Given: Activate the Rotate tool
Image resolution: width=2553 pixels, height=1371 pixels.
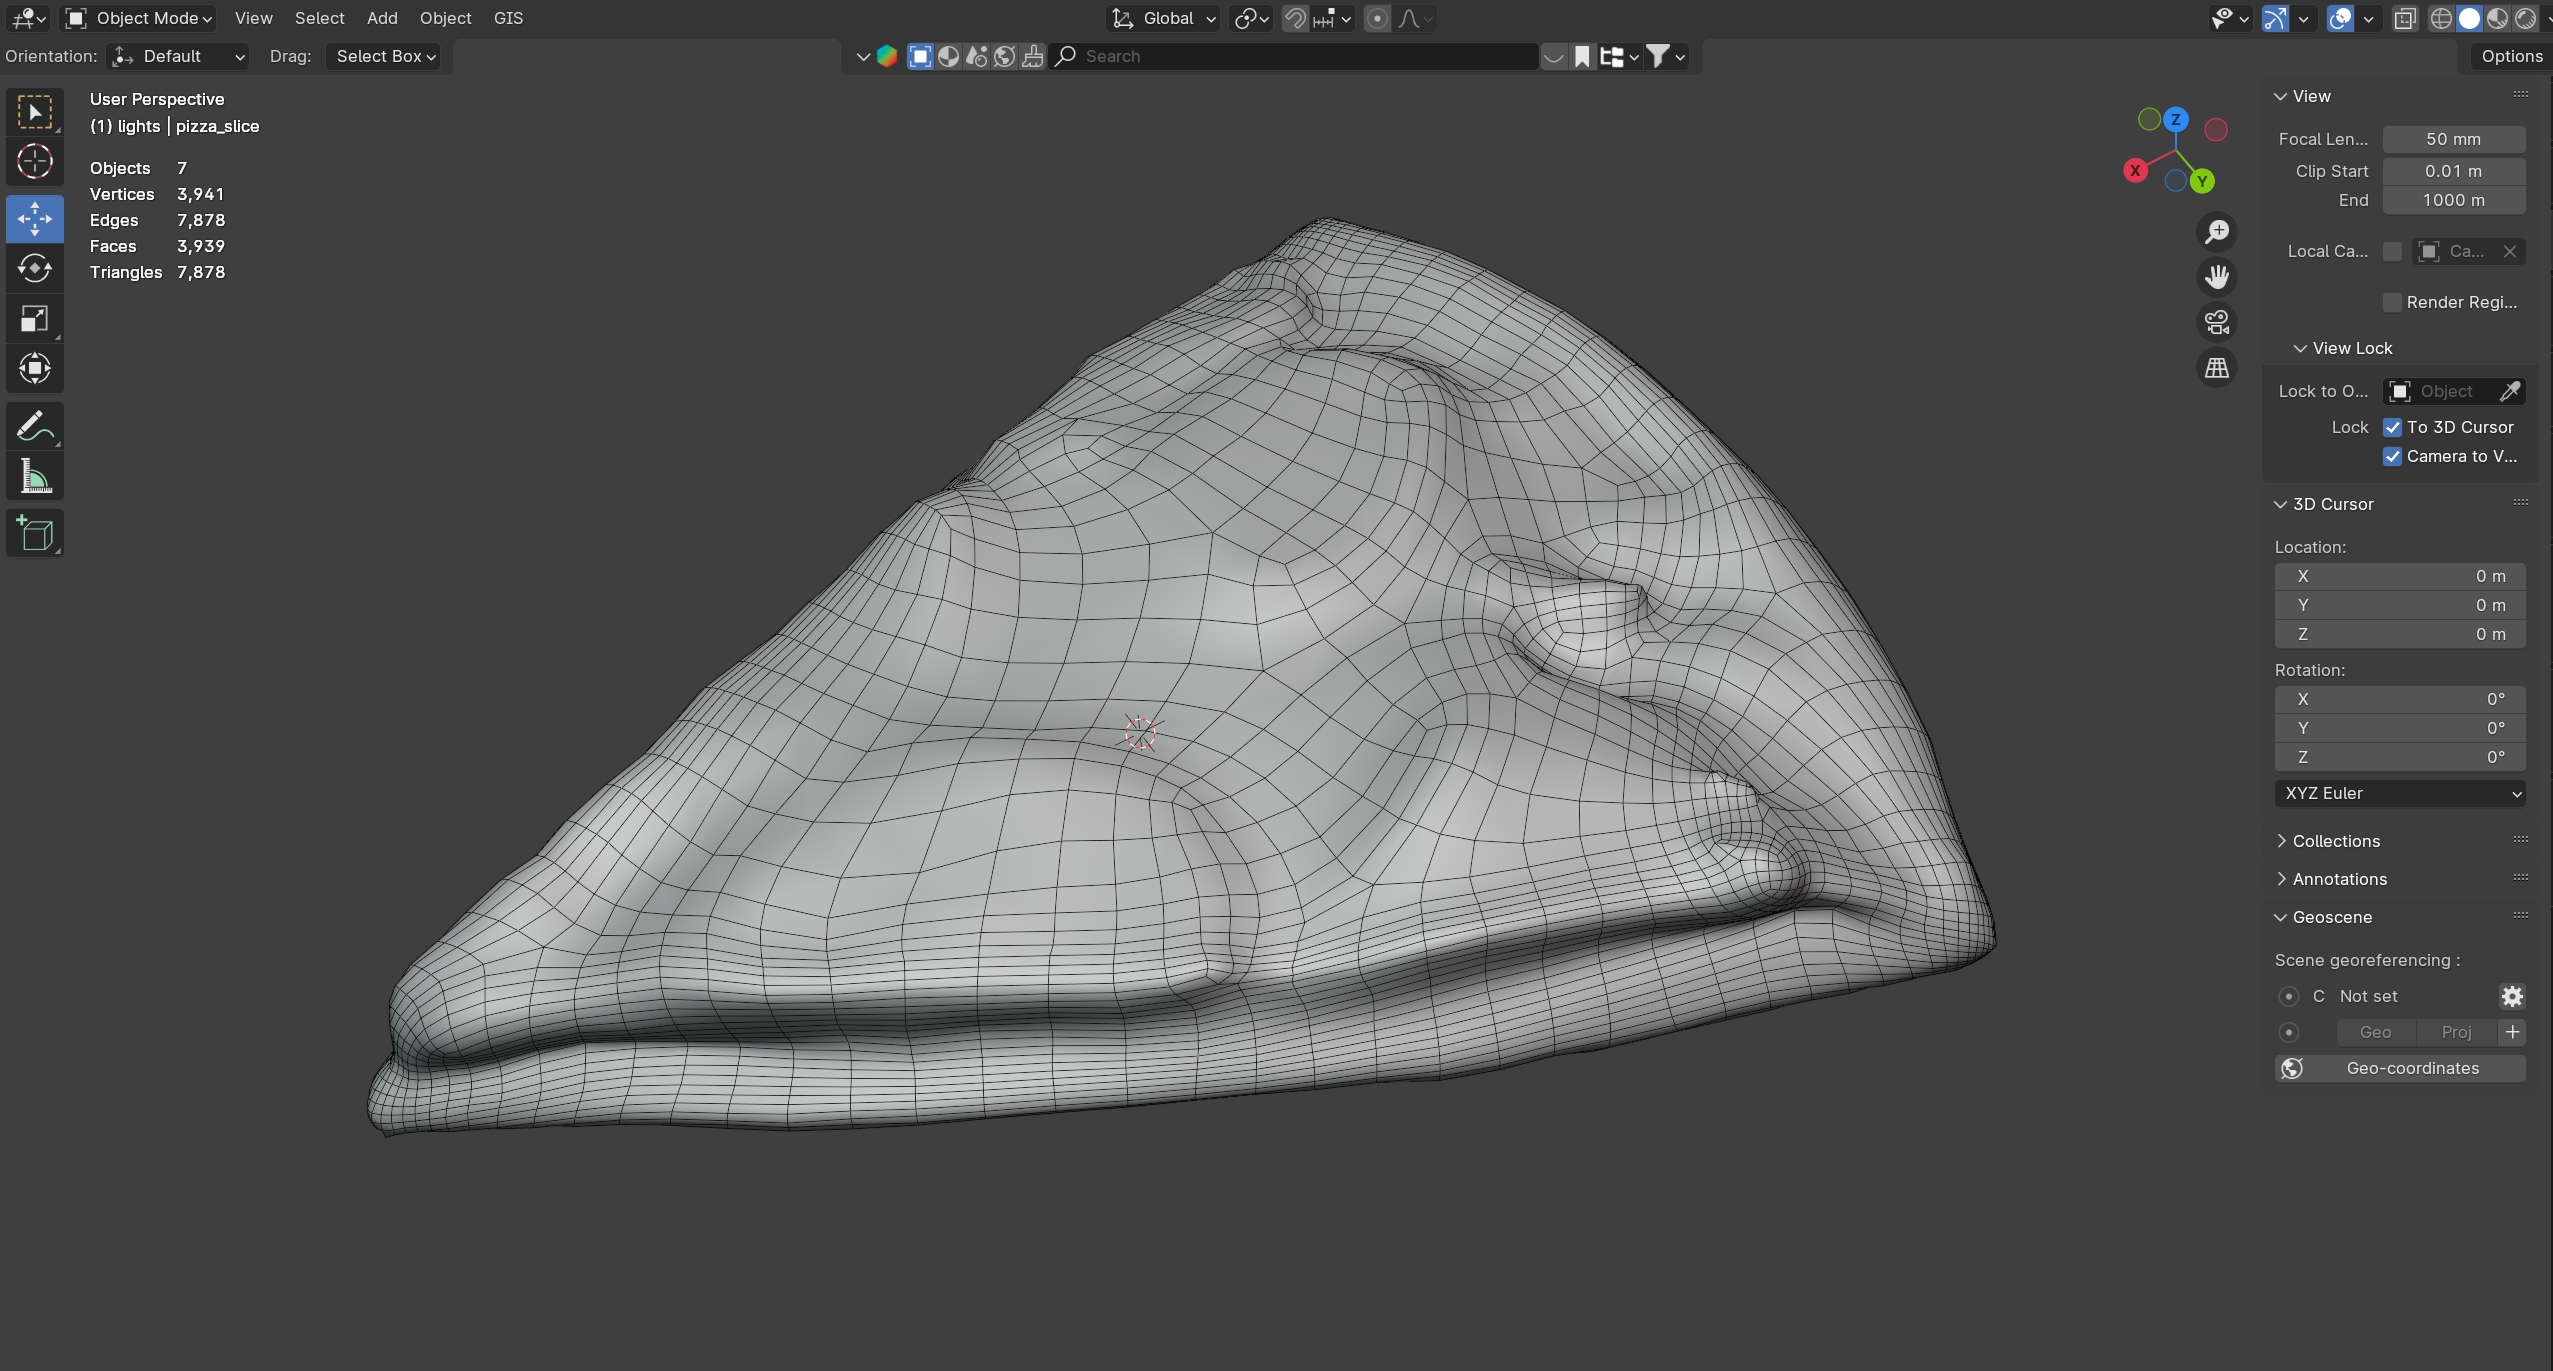Looking at the screenshot, I should pyautogui.click(x=35, y=268).
